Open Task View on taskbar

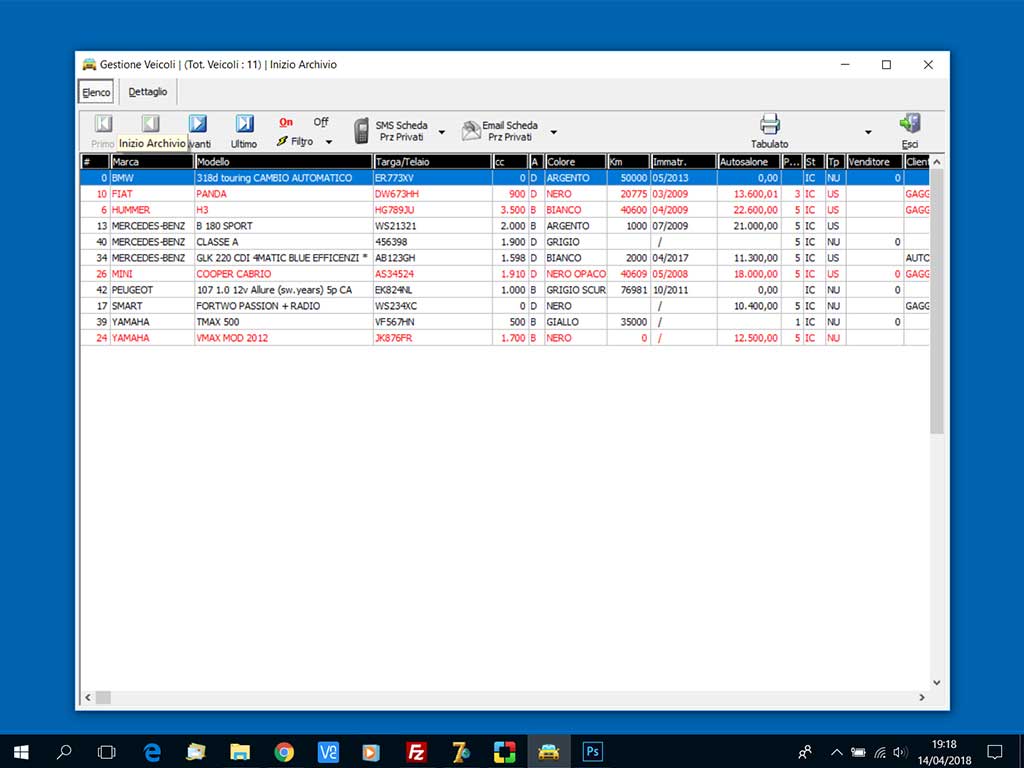point(106,752)
